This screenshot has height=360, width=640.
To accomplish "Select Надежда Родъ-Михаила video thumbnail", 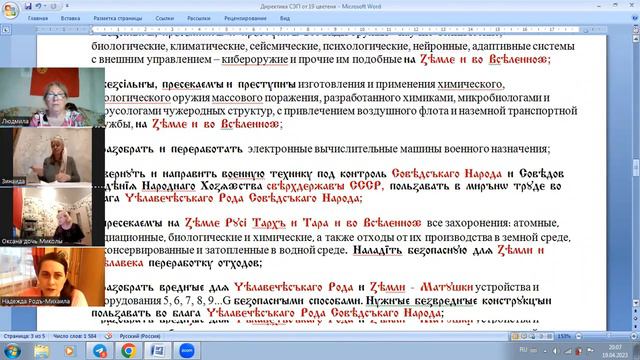I will 52,277.
